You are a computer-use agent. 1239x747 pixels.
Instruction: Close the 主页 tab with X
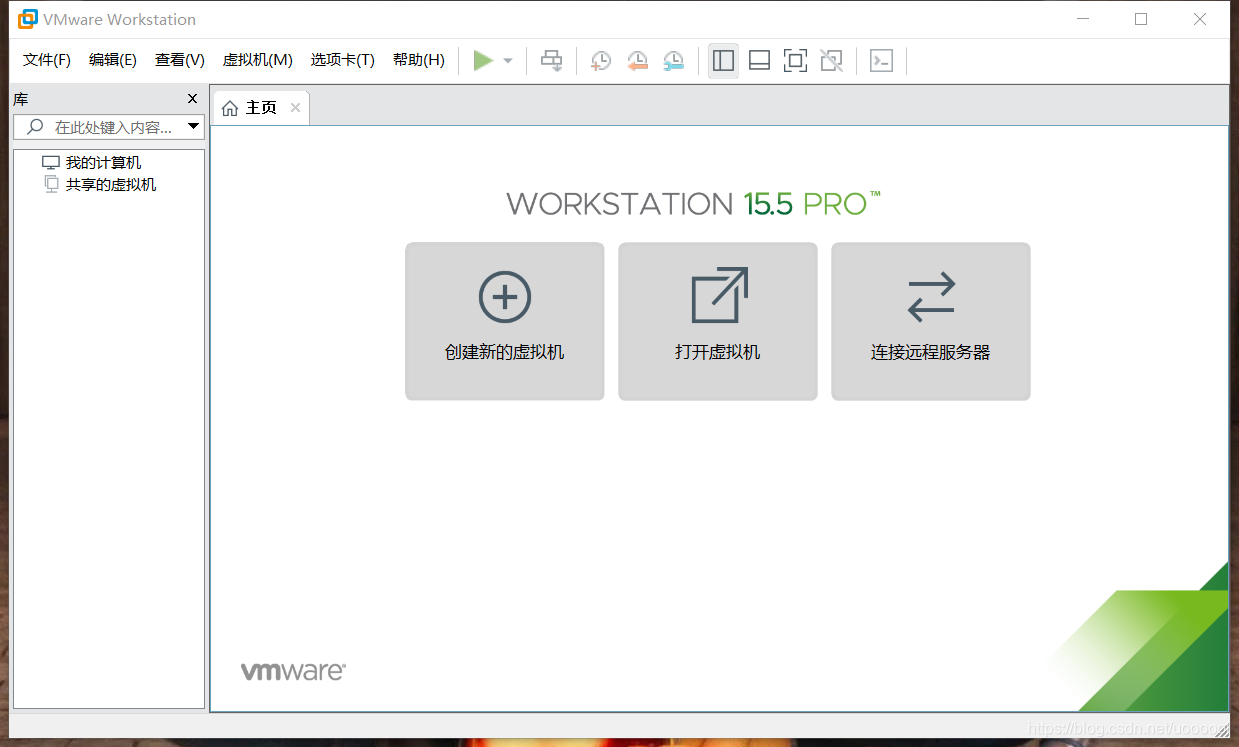point(295,107)
